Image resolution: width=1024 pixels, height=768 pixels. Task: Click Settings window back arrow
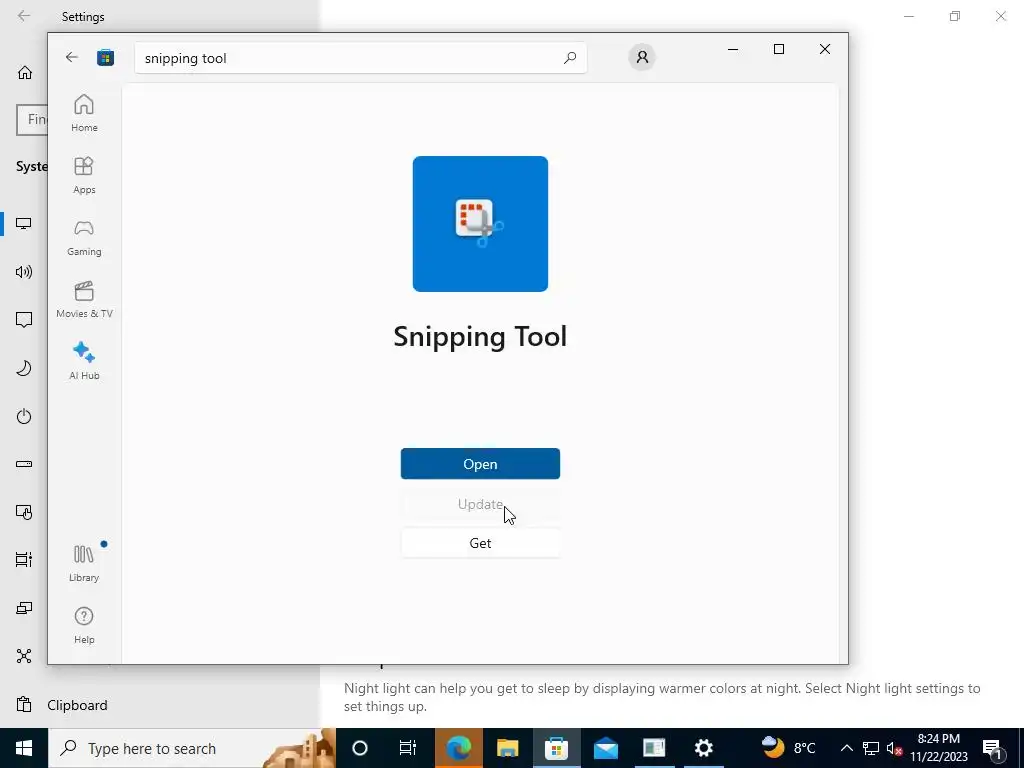[24, 16]
